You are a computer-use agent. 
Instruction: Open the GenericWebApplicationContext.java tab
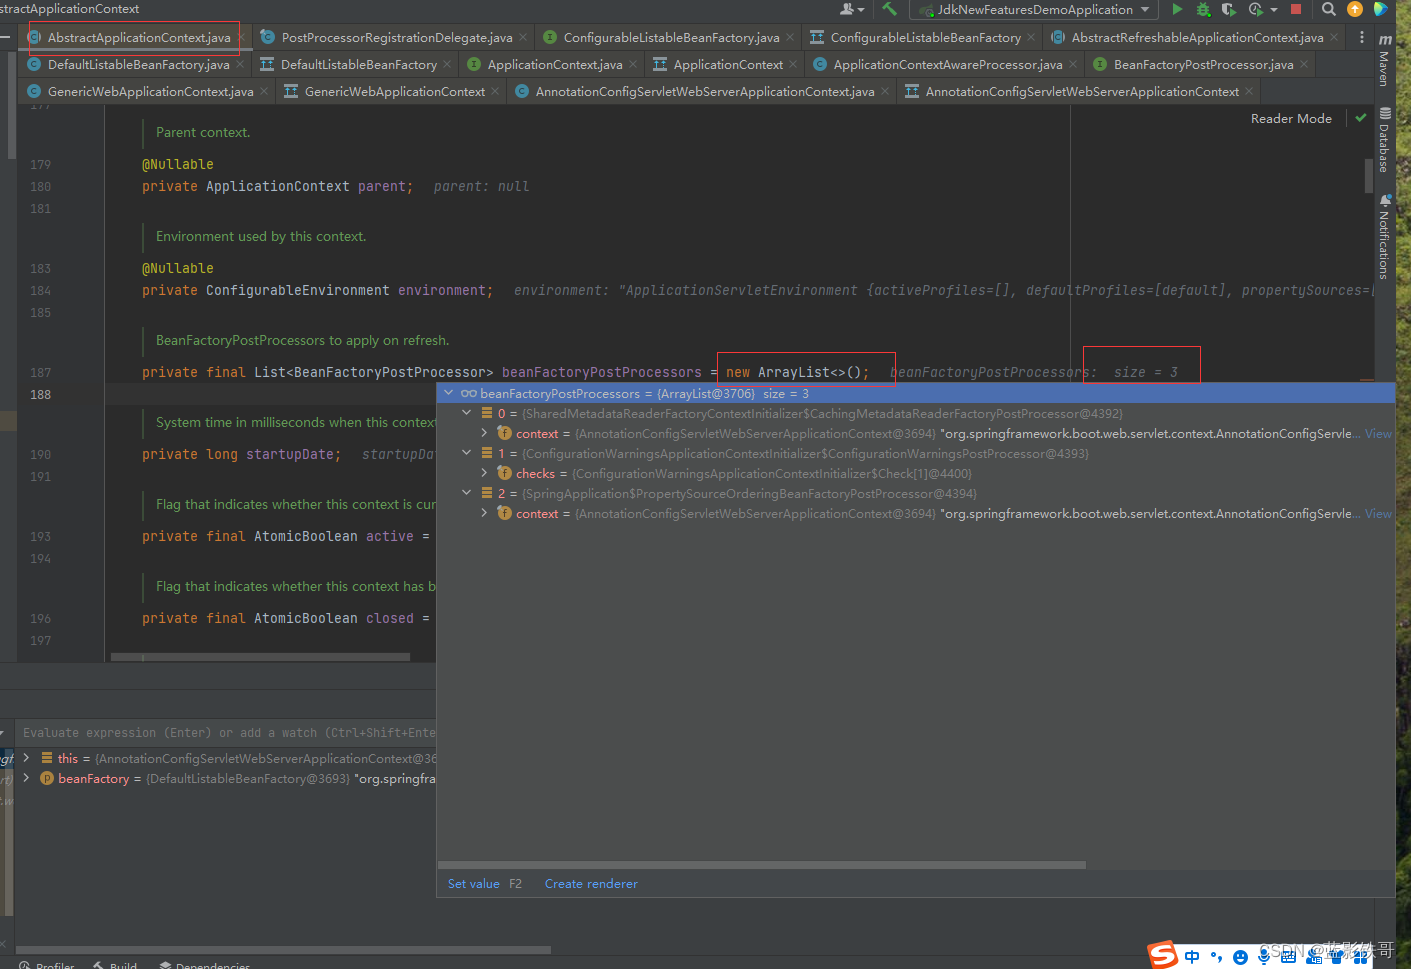(150, 91)
